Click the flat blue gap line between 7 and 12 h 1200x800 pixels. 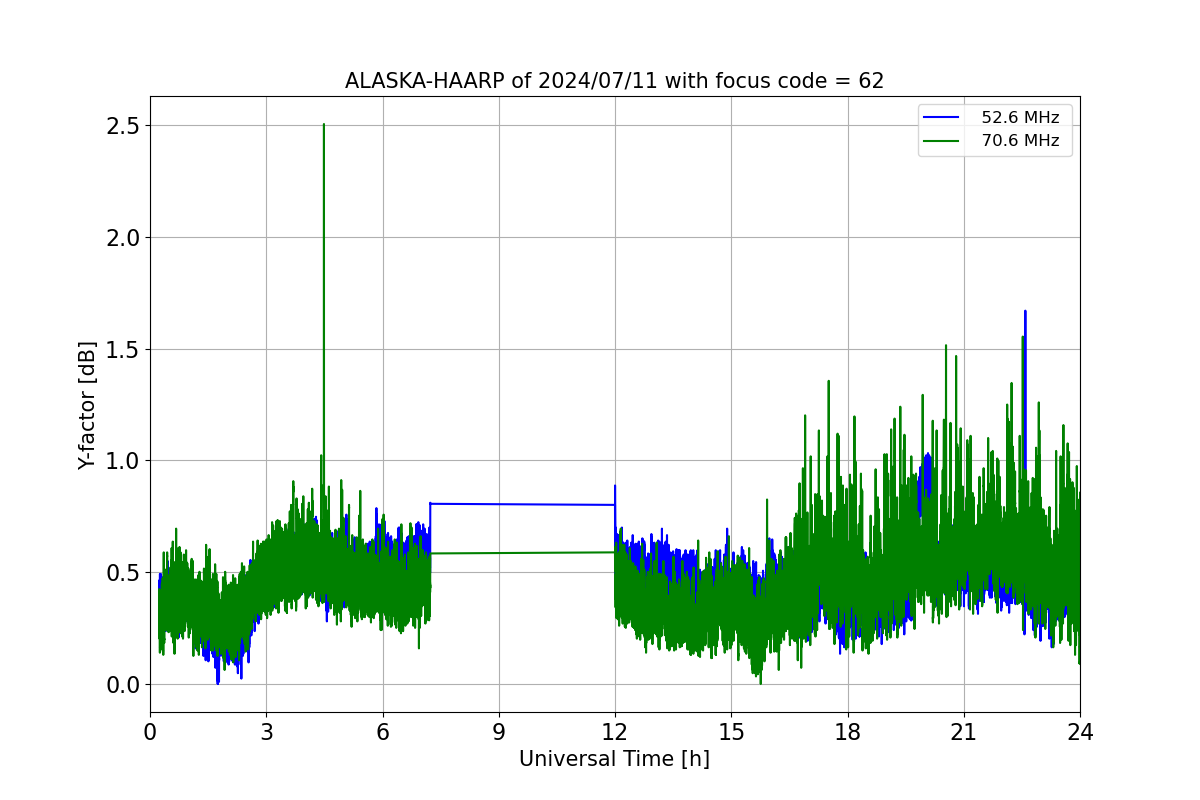(522, 504)
